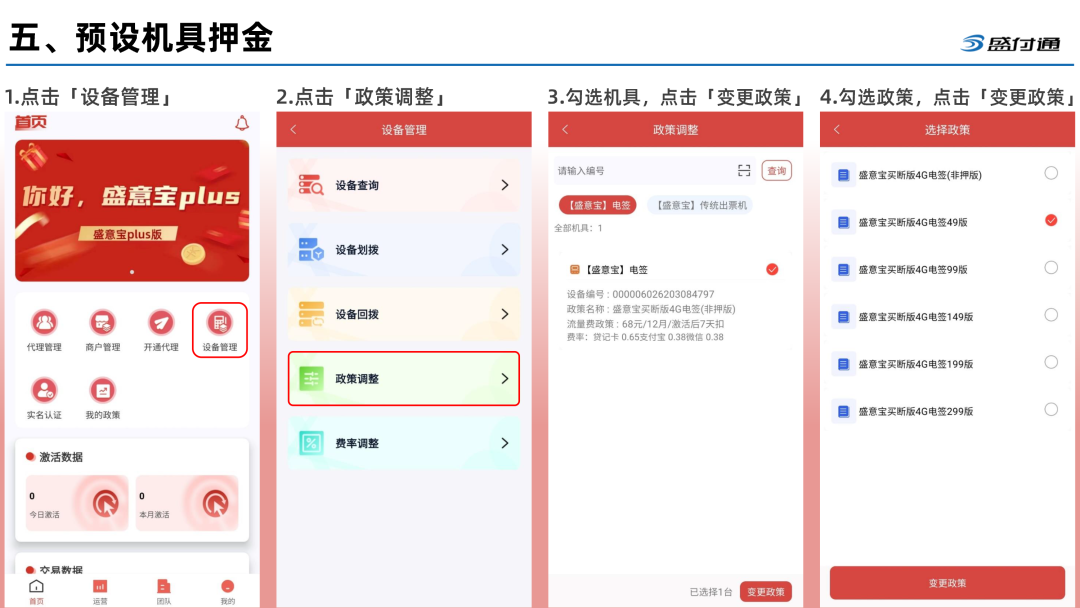Click document icon of 299版 policy
1080x608 pixels.
(x=843, y=412)
